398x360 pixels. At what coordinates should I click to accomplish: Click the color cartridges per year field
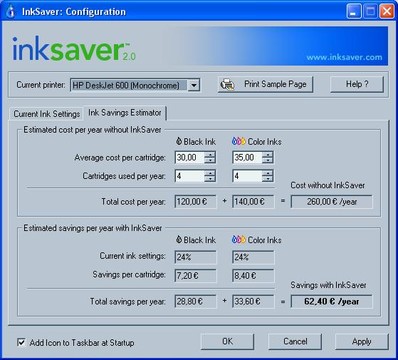247,176
